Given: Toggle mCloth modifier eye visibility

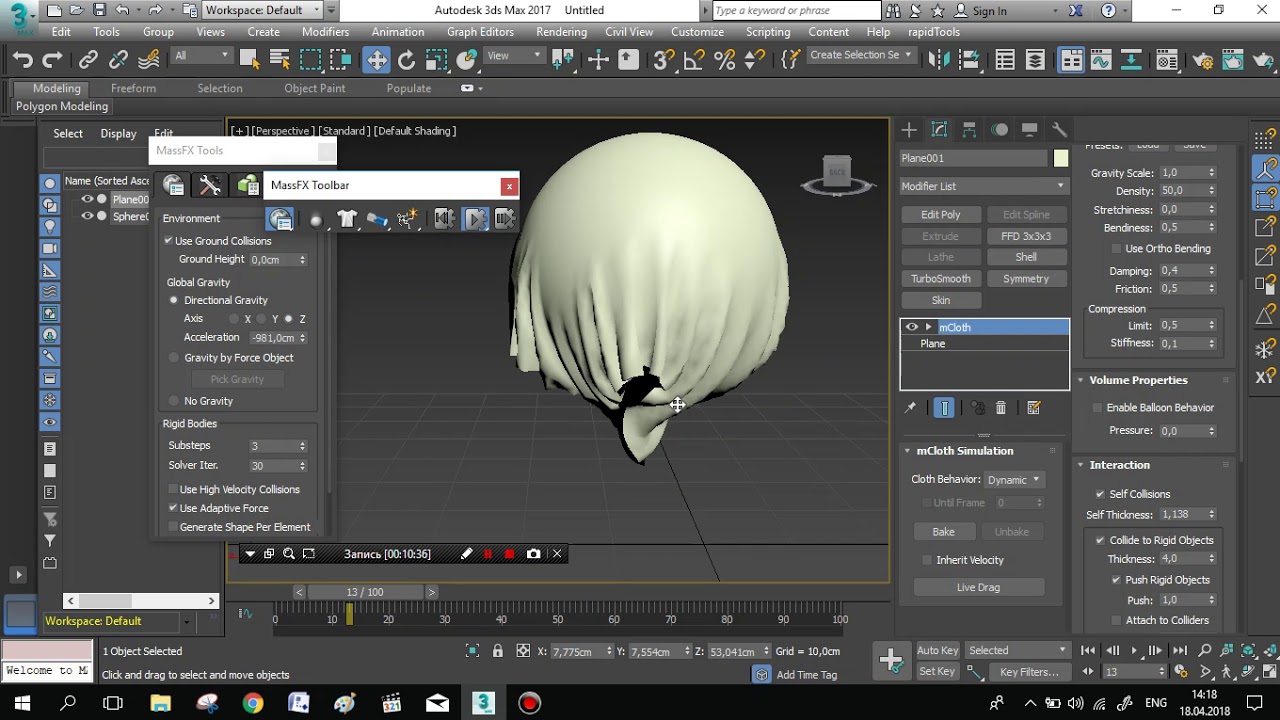Looking at the screenshot, I should coord(911,327).
